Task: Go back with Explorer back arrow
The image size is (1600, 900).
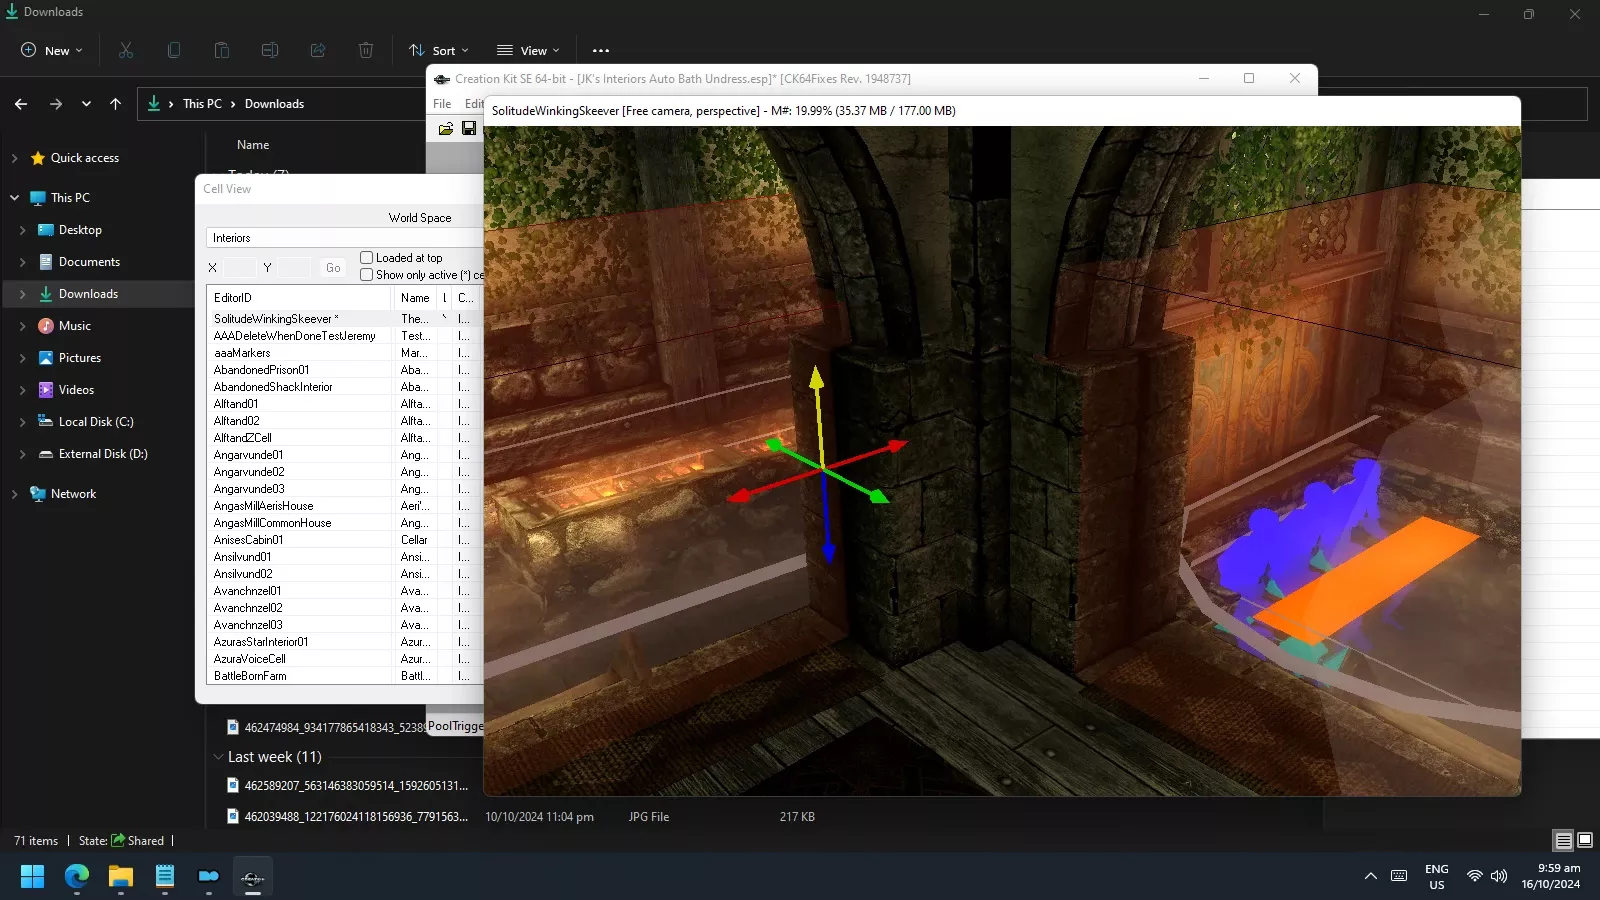Action: pos(21,104)
